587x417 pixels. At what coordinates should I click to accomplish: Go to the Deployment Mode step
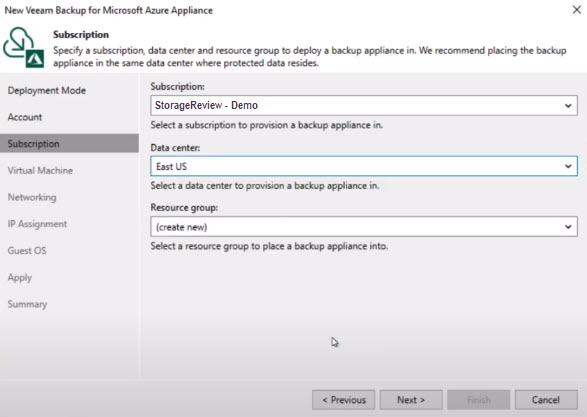pos(47,91)
